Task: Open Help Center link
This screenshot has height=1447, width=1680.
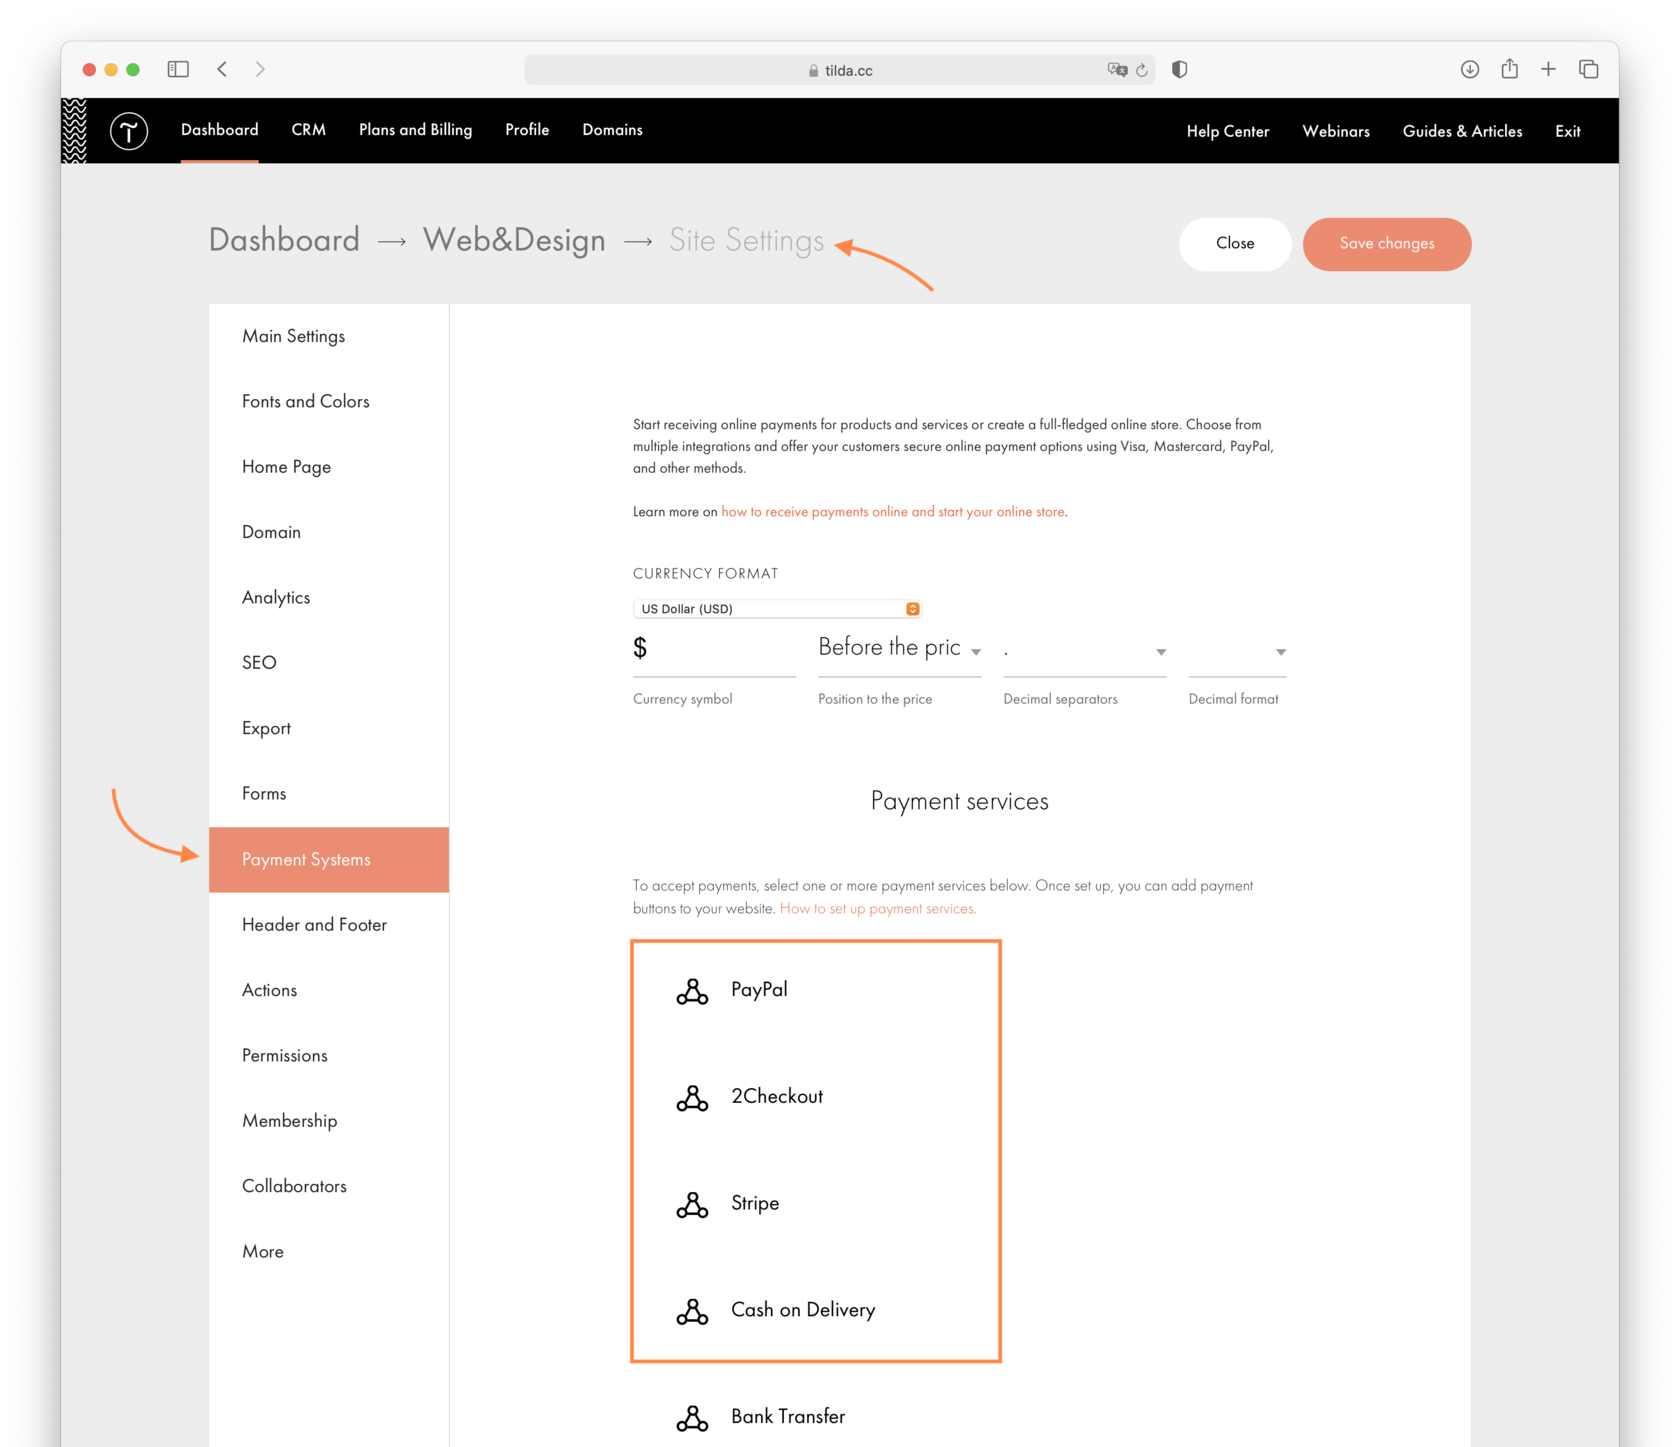Action: click(x=1228, y=131)
